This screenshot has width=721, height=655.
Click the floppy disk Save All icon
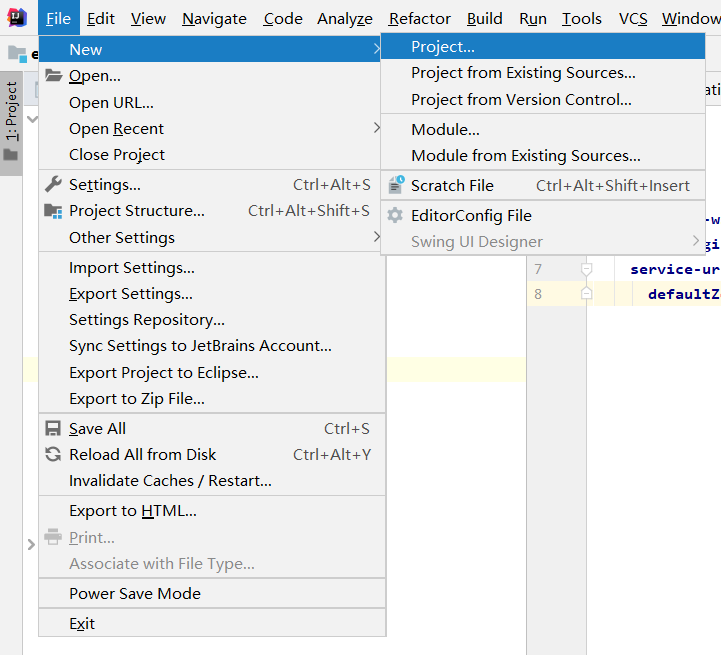point(53,428)
